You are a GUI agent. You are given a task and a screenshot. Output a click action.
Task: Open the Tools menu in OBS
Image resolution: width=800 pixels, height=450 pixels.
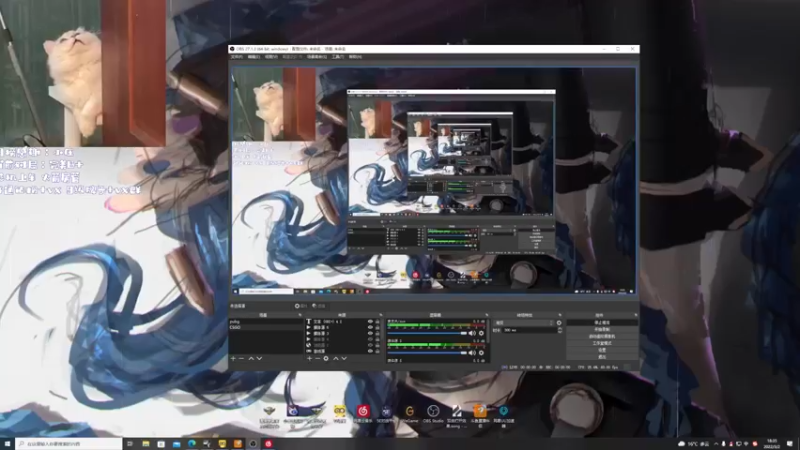pos(338,57)
